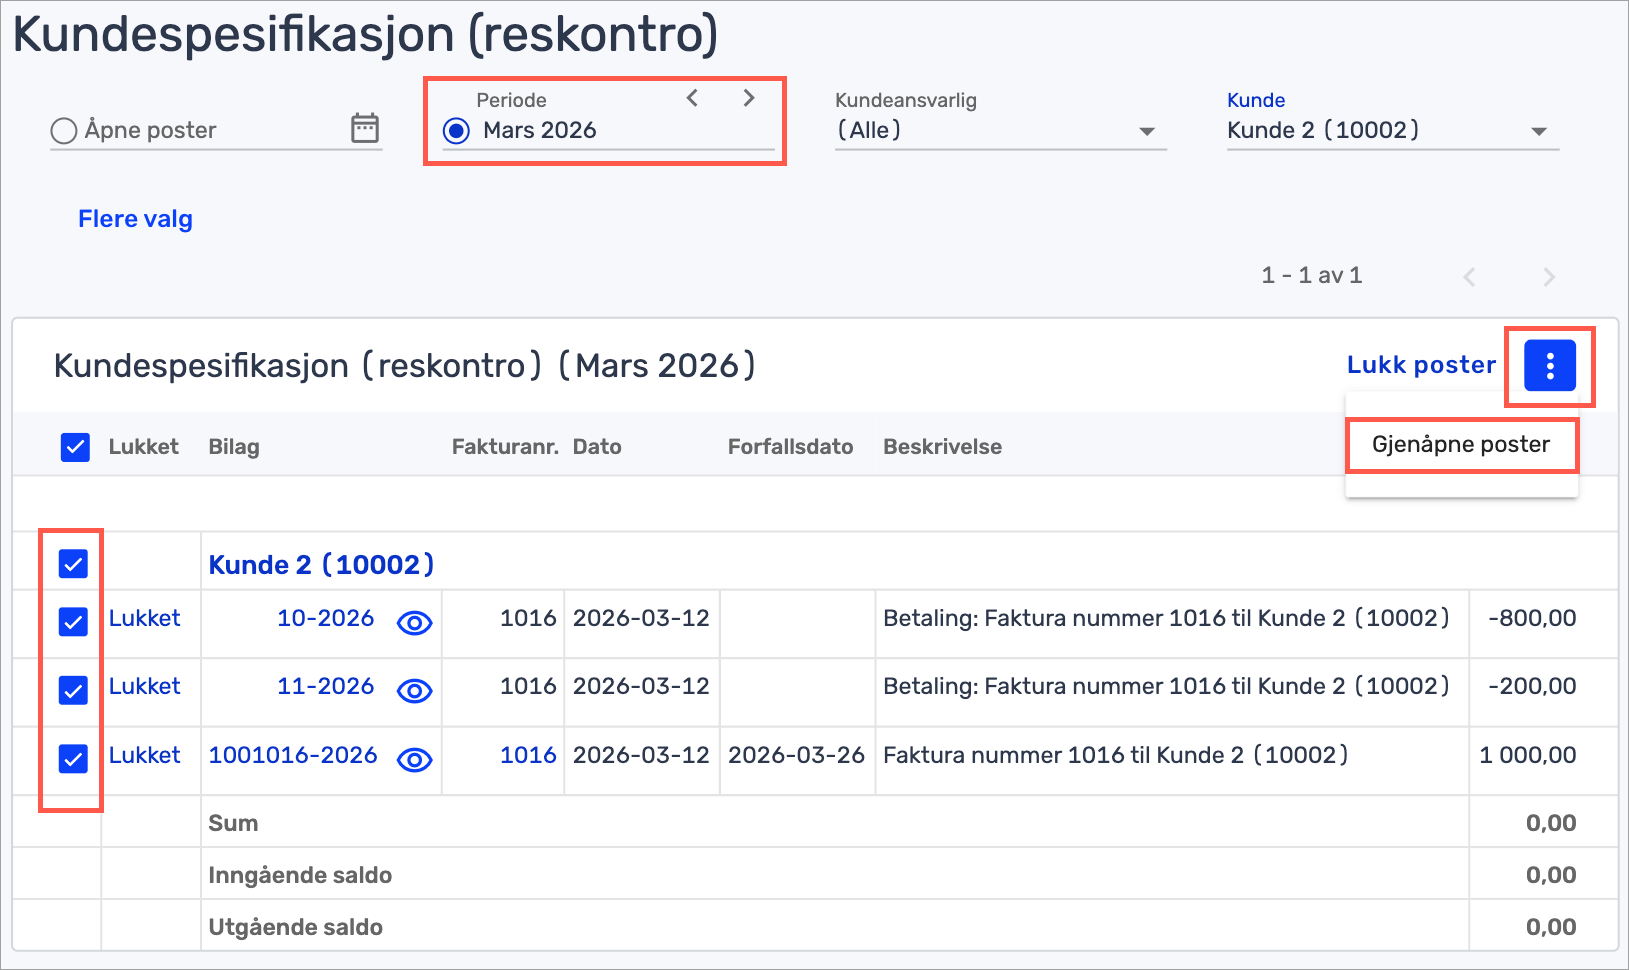Select the Periode Mars 2026 radio button
This screenshot has width=1629, height=970.
(457, 131)
